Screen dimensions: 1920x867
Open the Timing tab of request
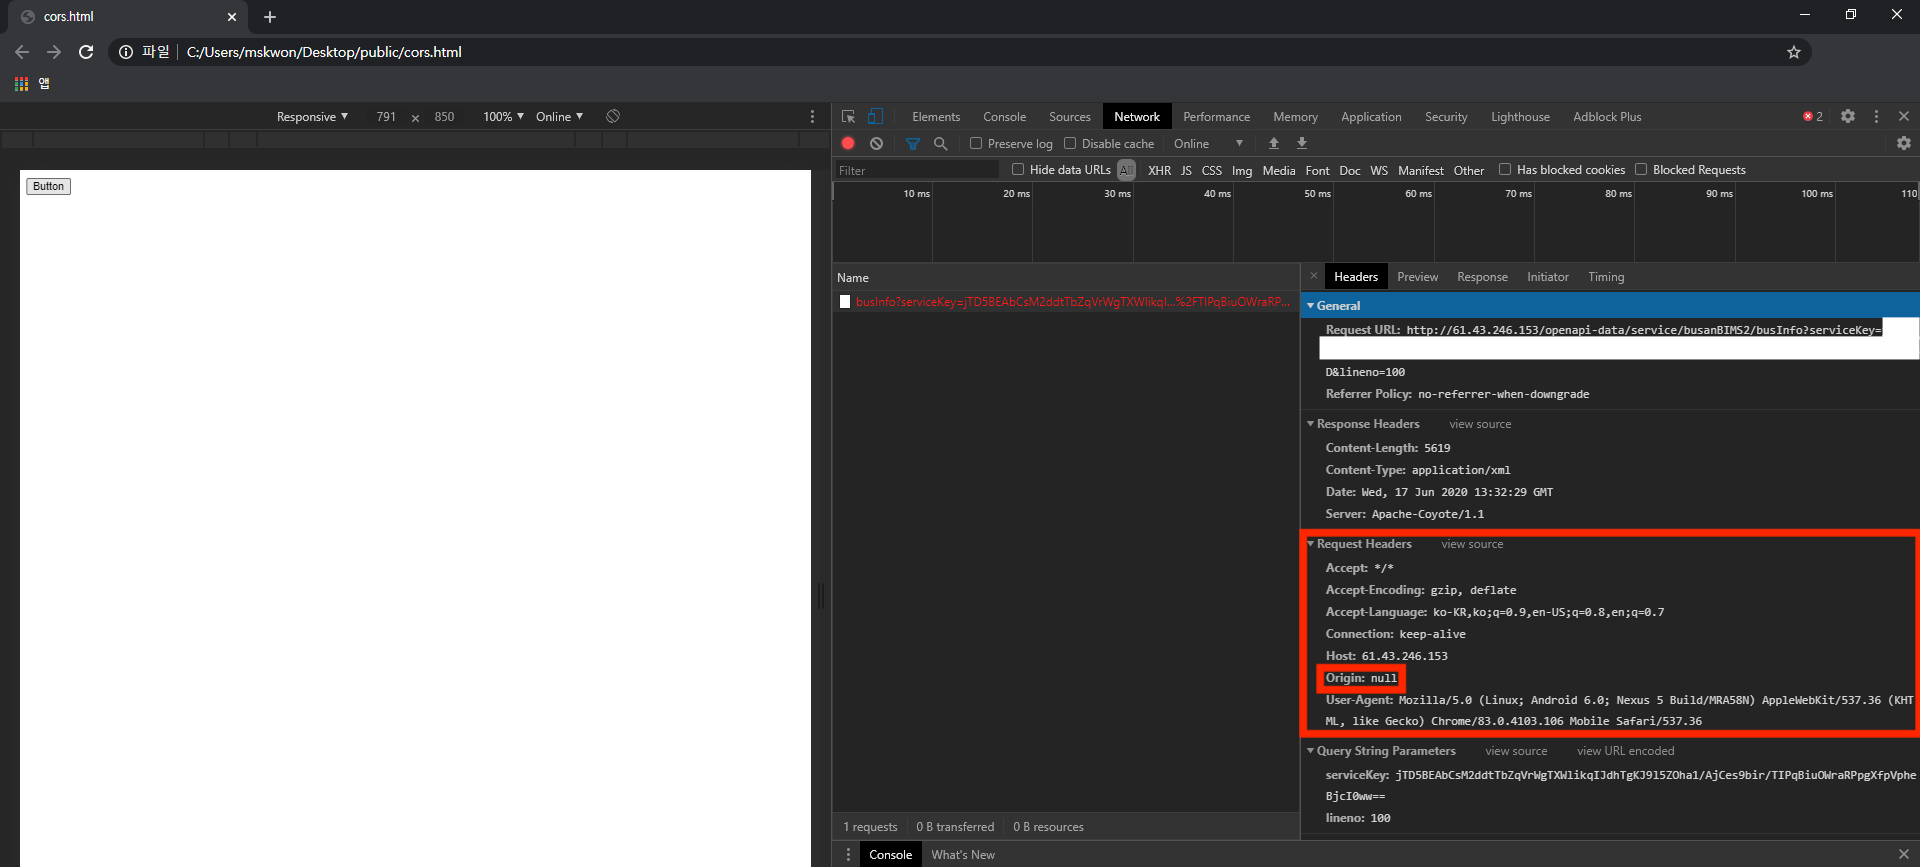pyautogui.click(x=1606, y=277)
